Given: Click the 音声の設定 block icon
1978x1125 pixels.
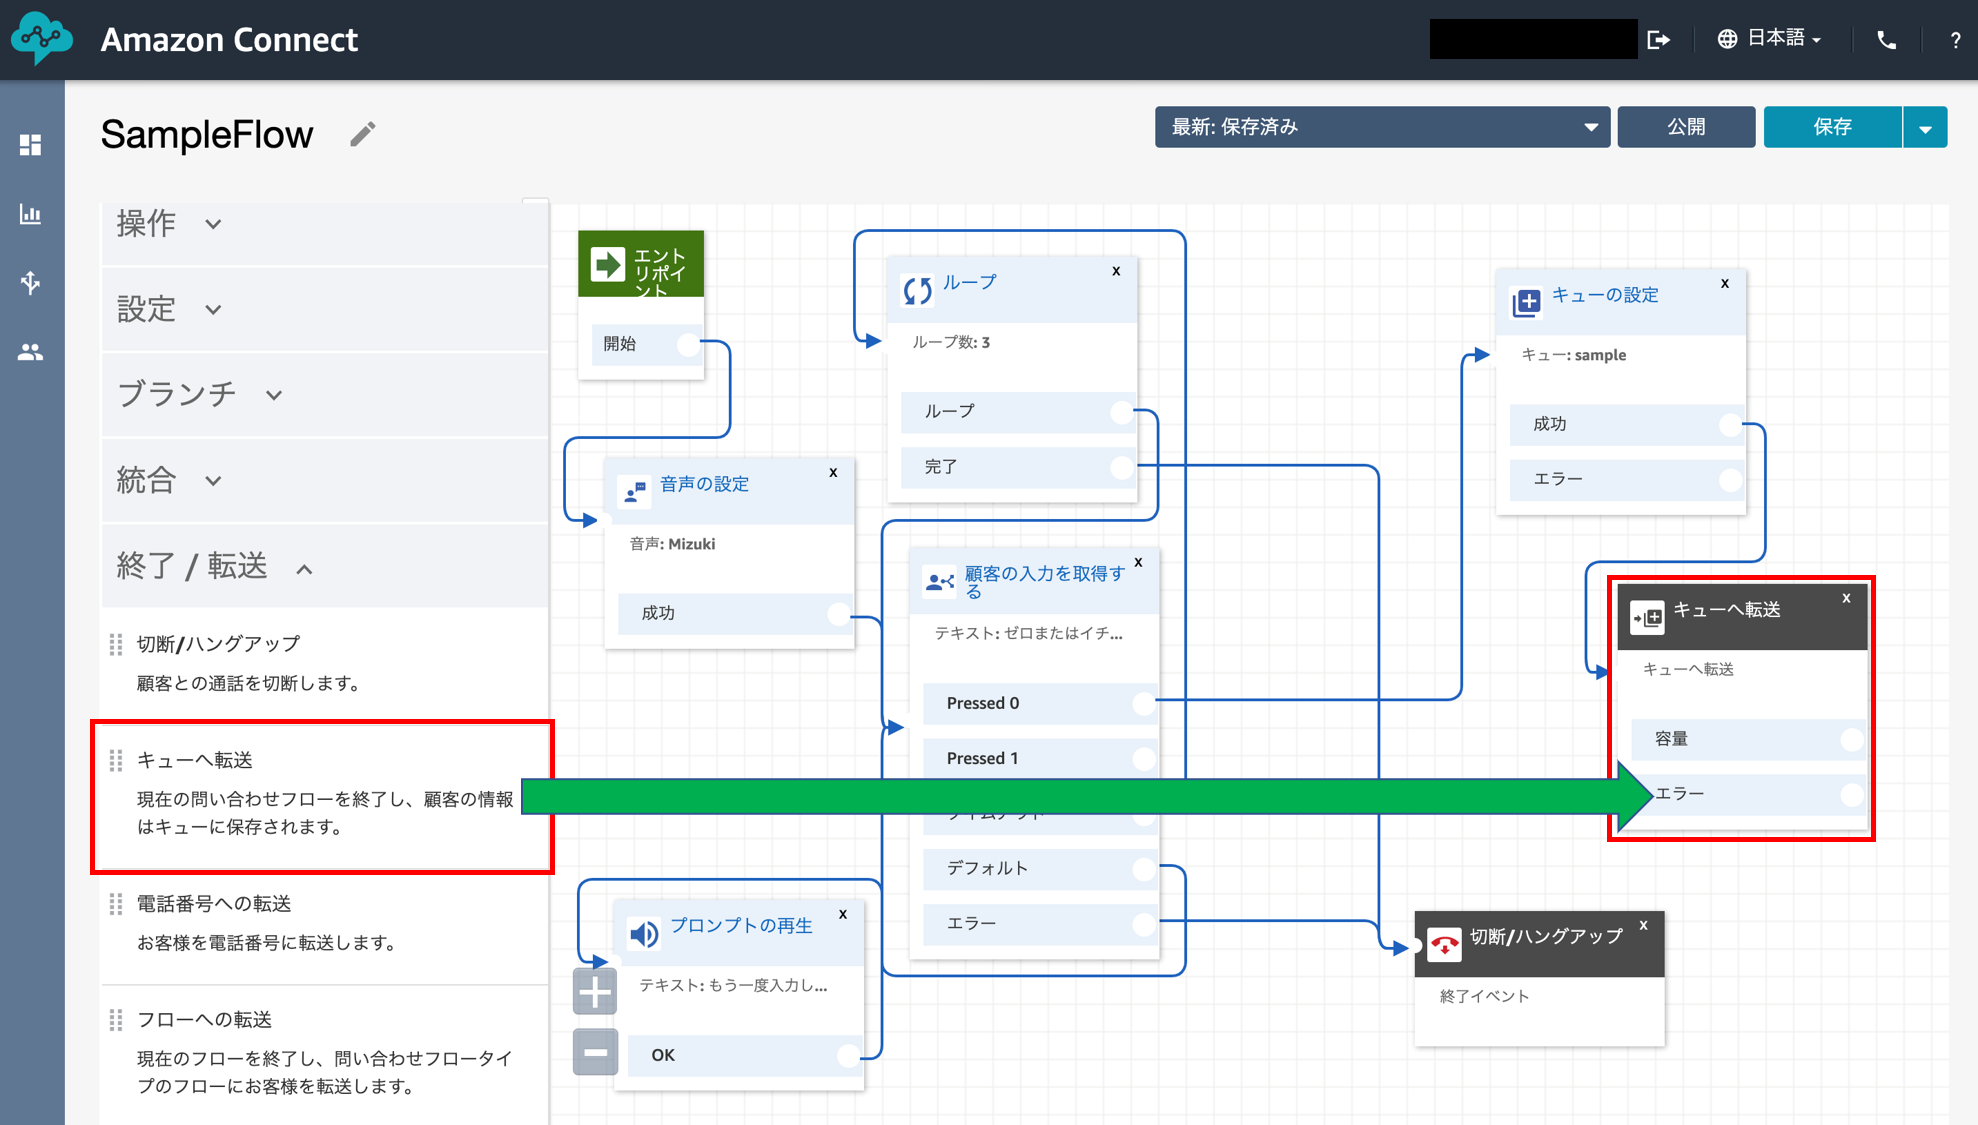Looking at the screenshot, I should 635,492.
